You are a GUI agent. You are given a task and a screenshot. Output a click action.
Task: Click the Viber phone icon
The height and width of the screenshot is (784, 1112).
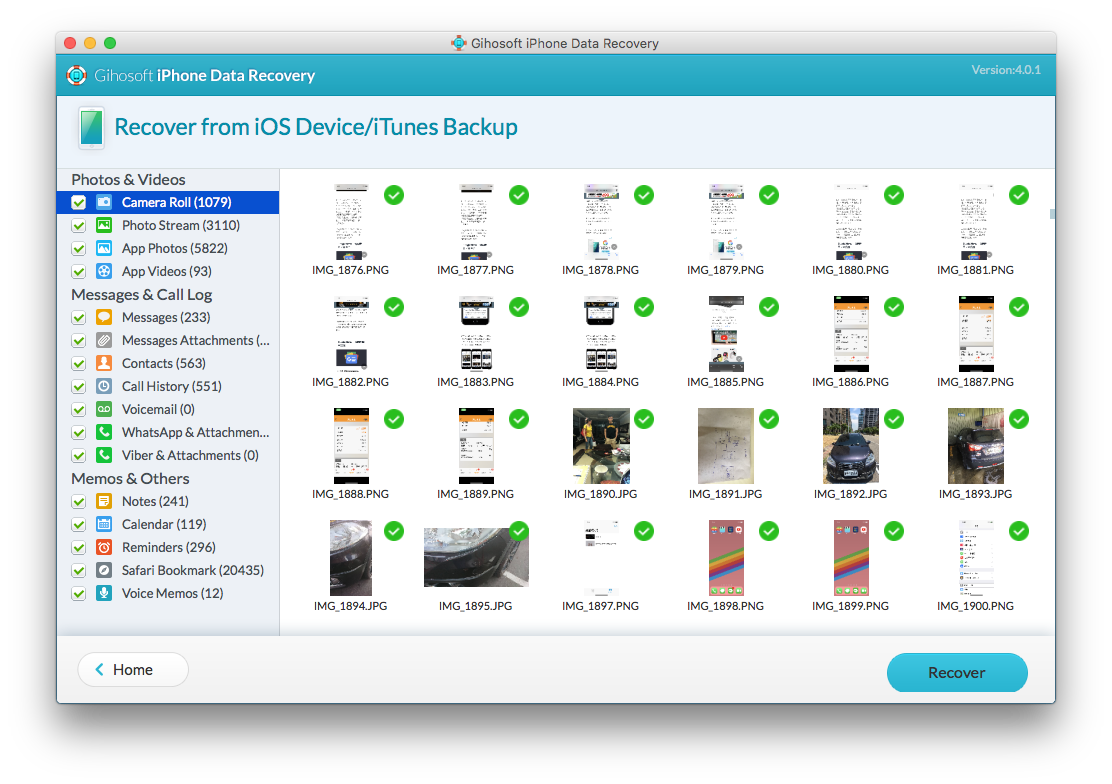[104, 456]
